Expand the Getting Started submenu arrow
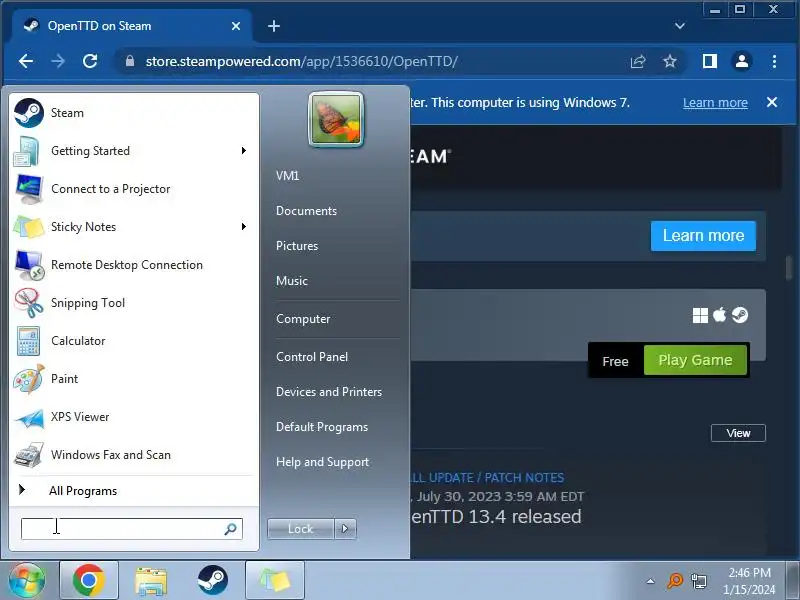Viewport: 800px width, 600px height. 244,151
